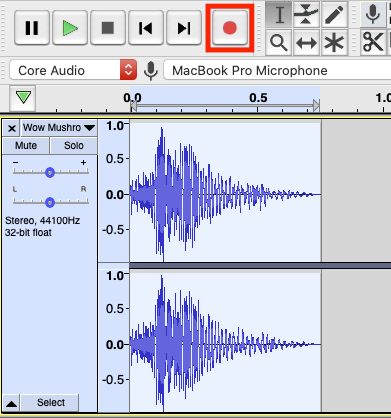Select the pencil Draw tool
The image size is (391, 418).
tap(334, 14)
